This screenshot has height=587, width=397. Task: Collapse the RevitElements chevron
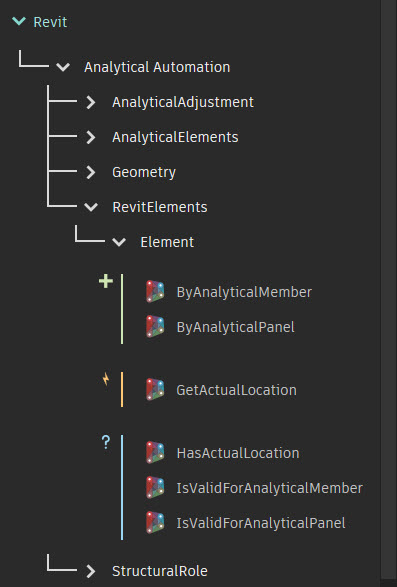coord(91,207)
